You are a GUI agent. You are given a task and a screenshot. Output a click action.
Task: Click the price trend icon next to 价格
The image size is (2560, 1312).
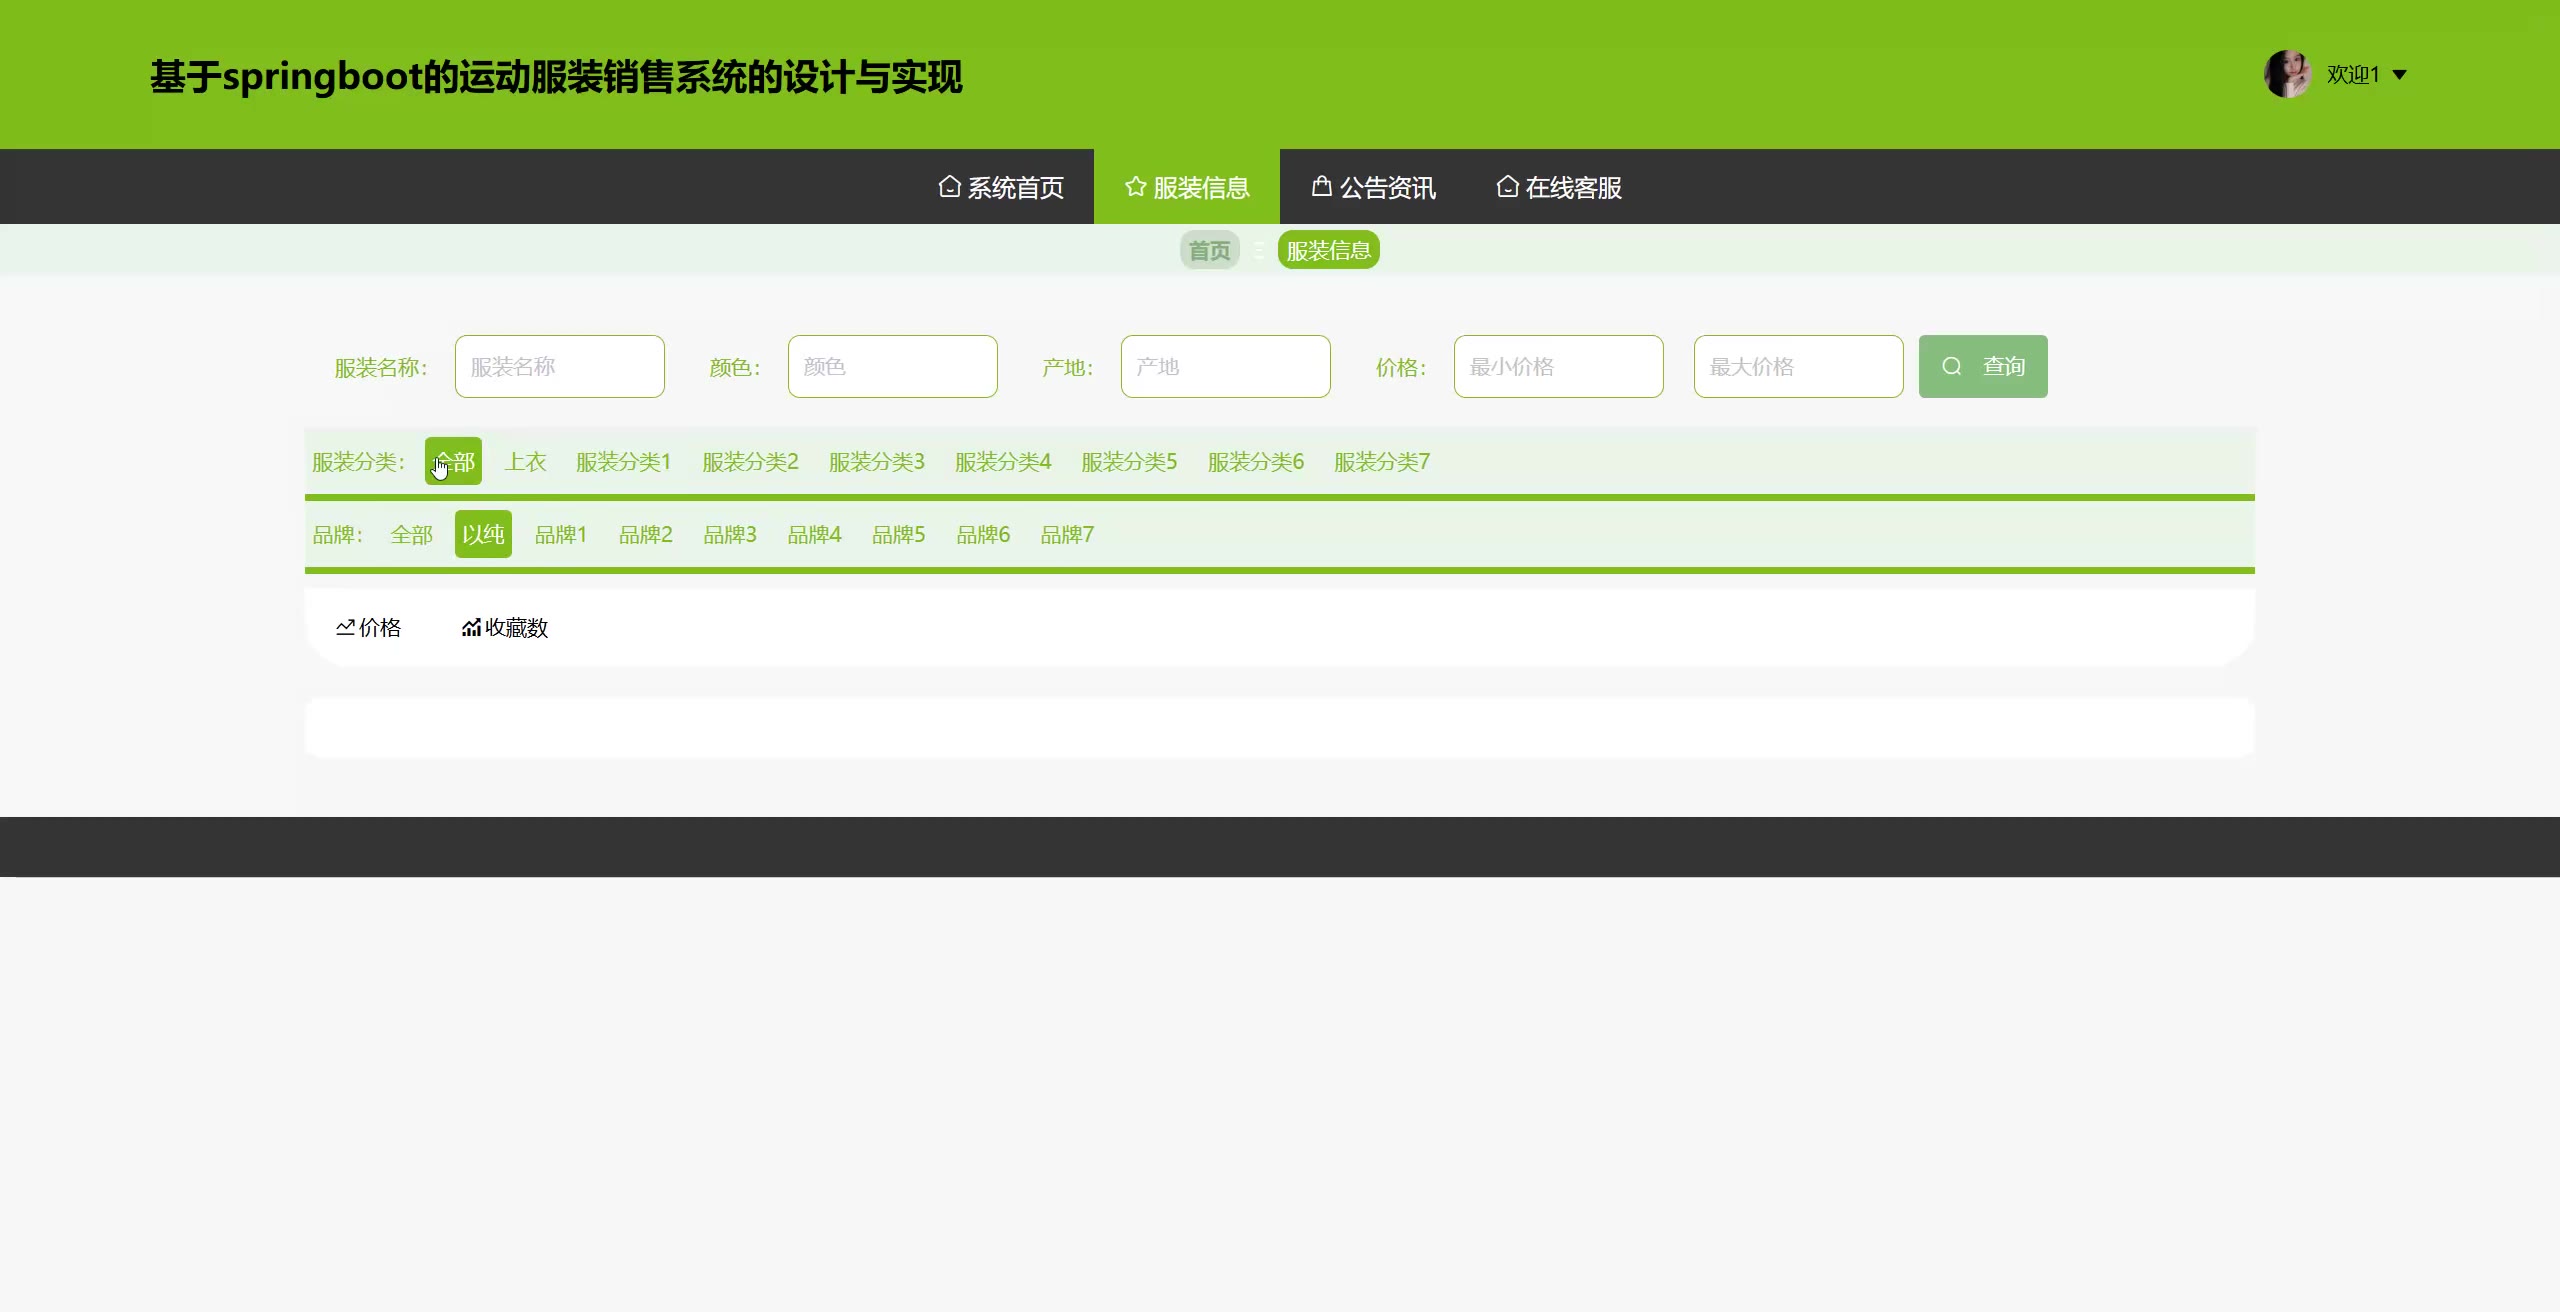(x=345, y=628)
